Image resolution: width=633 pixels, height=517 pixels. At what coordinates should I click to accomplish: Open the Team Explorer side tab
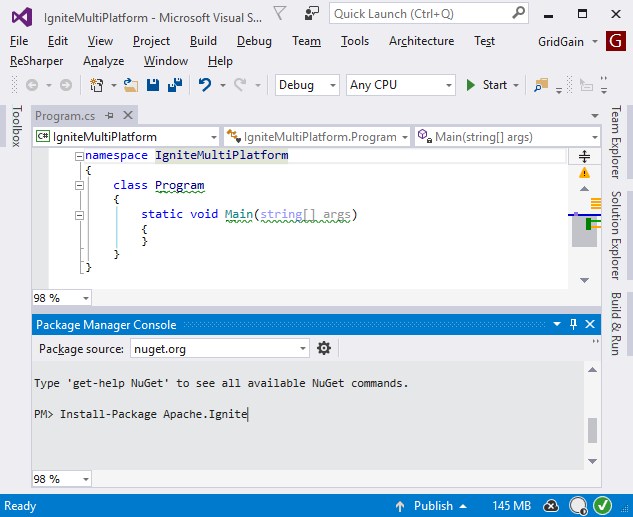(615, 142)
